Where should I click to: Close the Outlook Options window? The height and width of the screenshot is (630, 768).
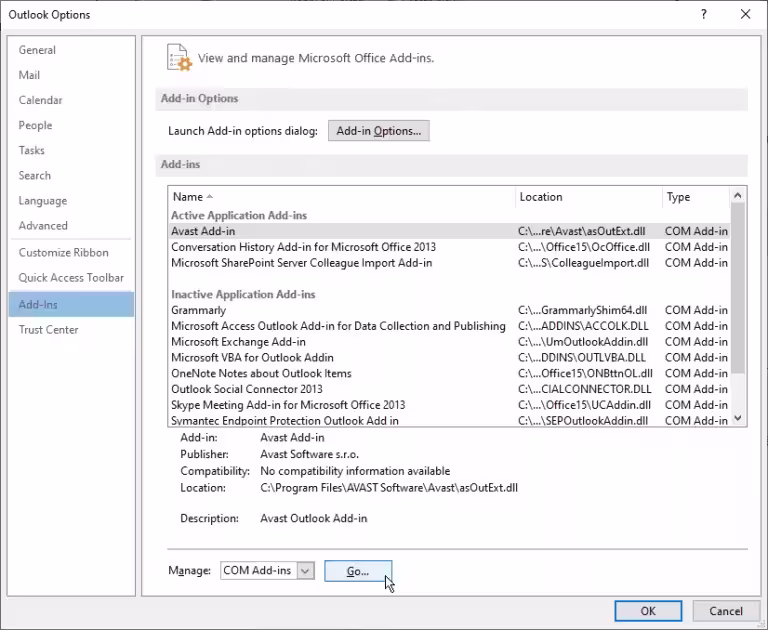(x=745, y=14)
